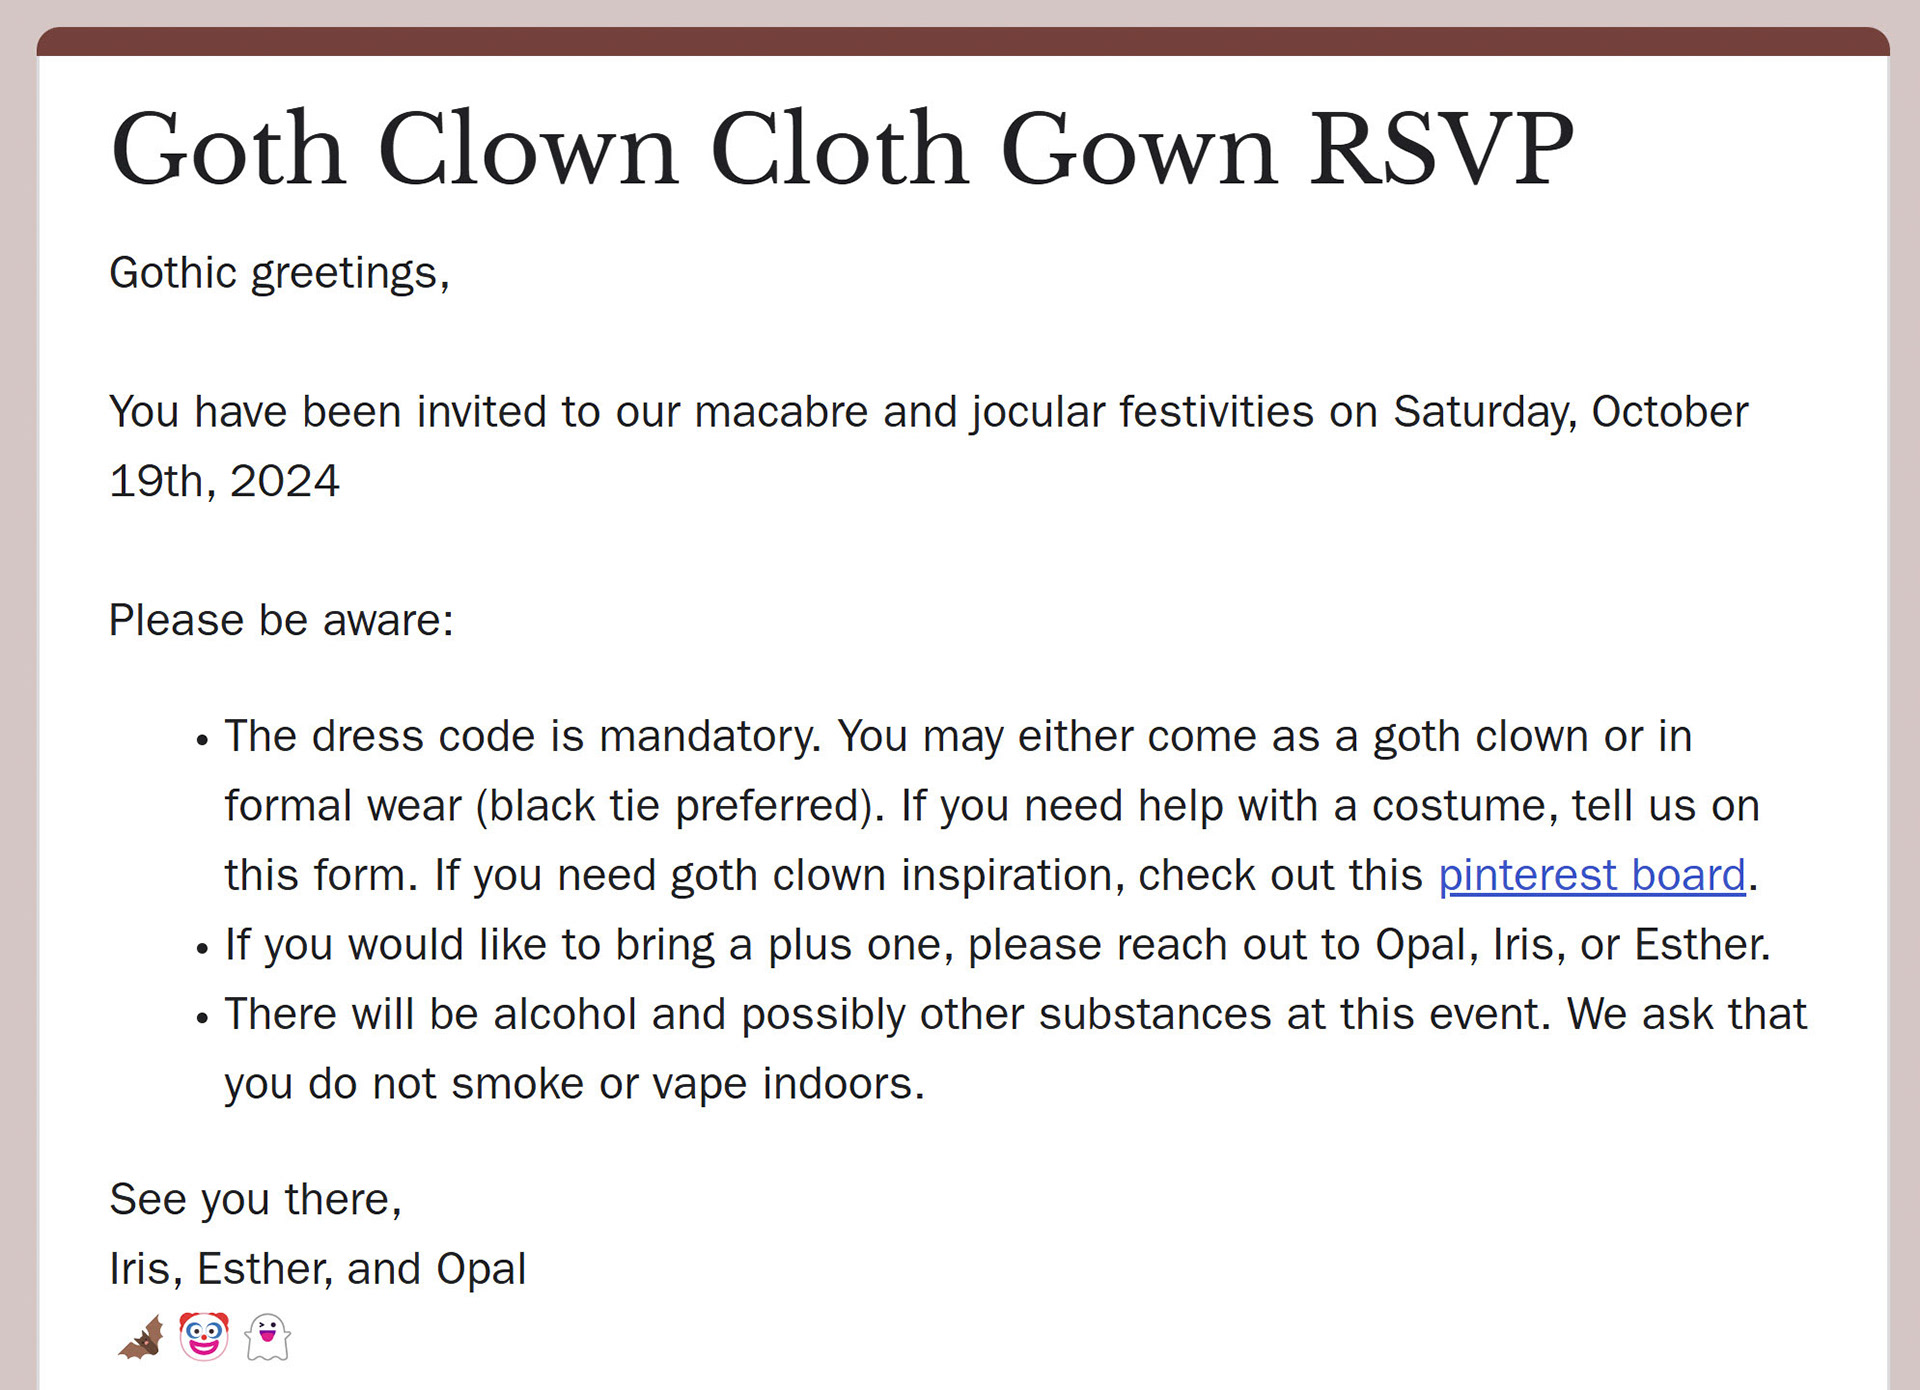Viewport: 1920px width, 1390px height.
Task: Click the 19th, 2024 text
Action: tap(224, 482)
